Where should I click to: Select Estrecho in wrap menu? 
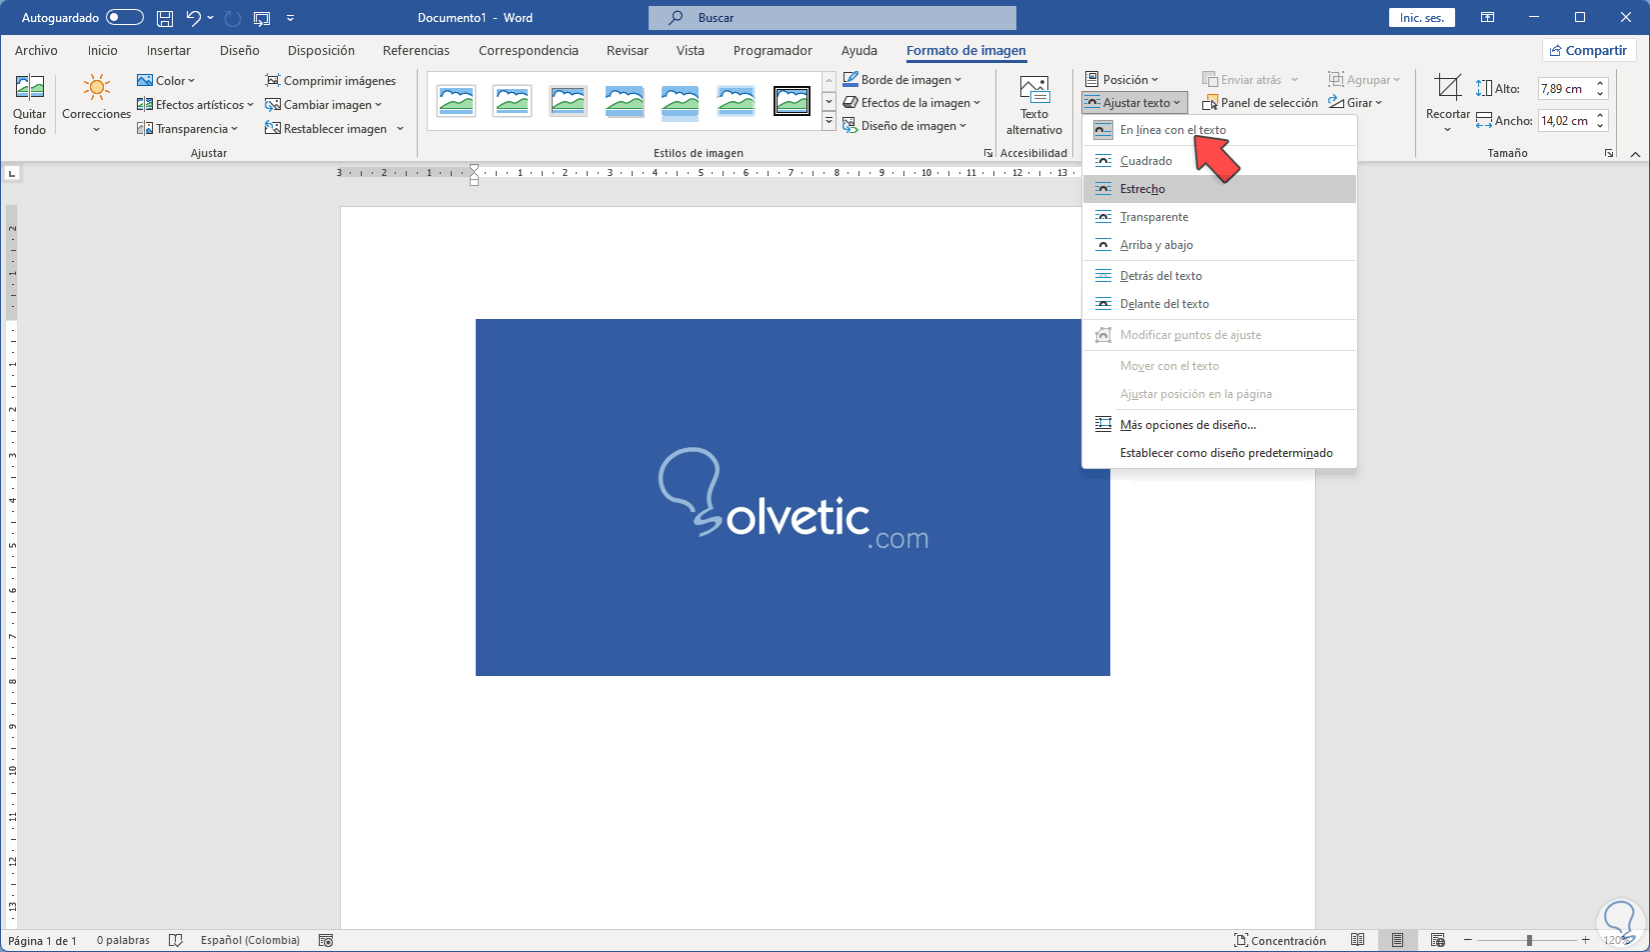(x=1219, y=189)
